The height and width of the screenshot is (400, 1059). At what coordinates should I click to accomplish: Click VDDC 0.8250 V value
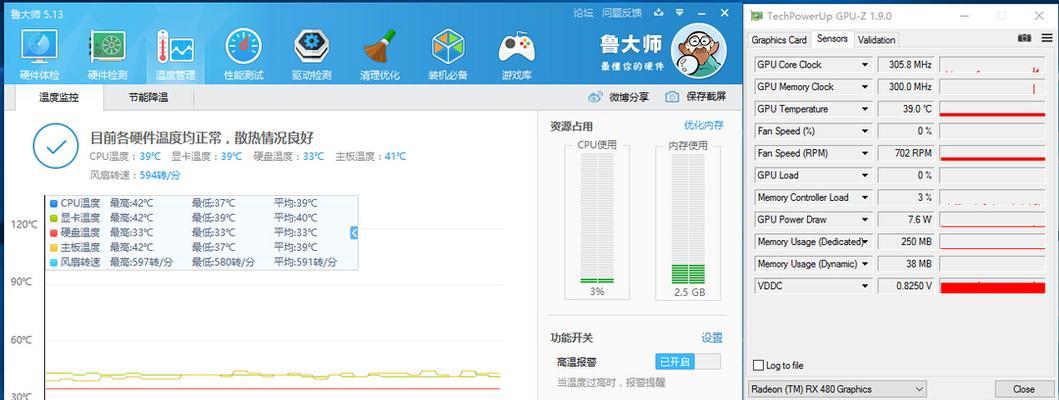tap(906, 286)
